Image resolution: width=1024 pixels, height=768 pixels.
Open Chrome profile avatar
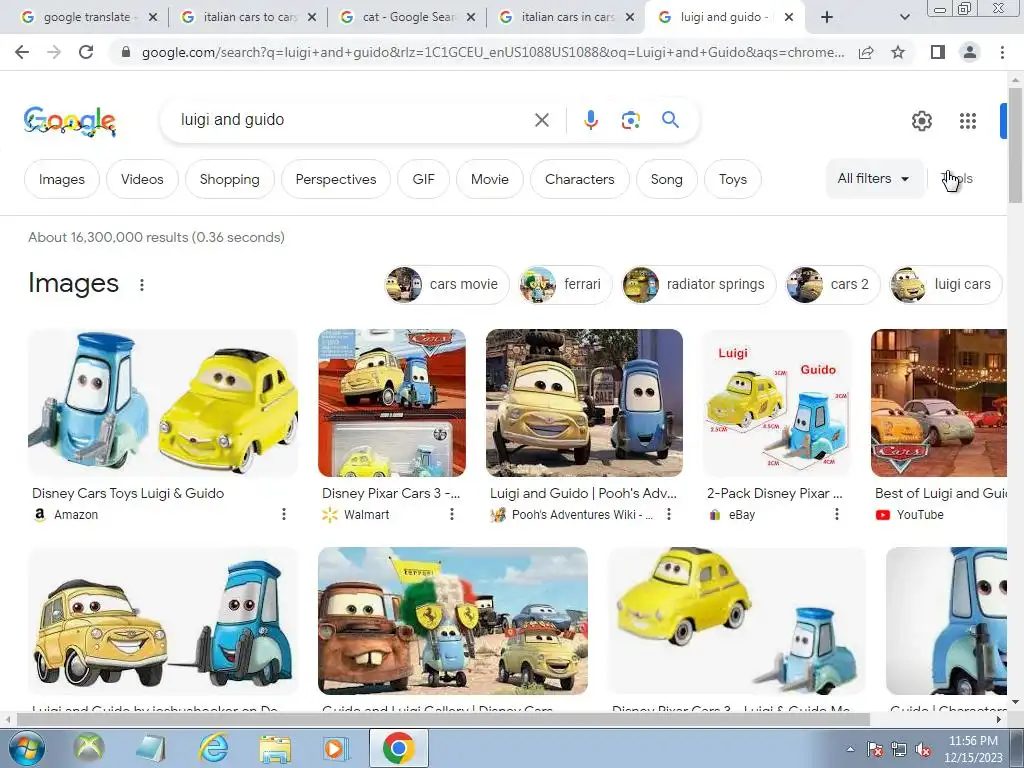tap(970, 52)
